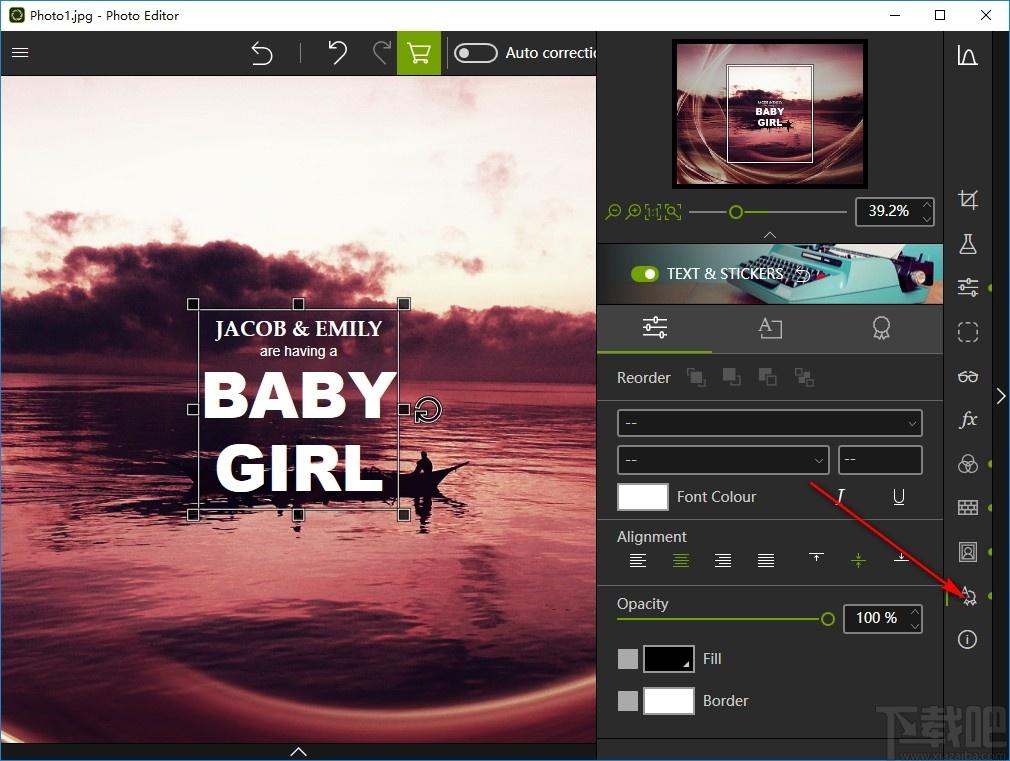Select the Crop tool in sidebar
This screenshot has width=1010, height=761.
click(967, 199)
